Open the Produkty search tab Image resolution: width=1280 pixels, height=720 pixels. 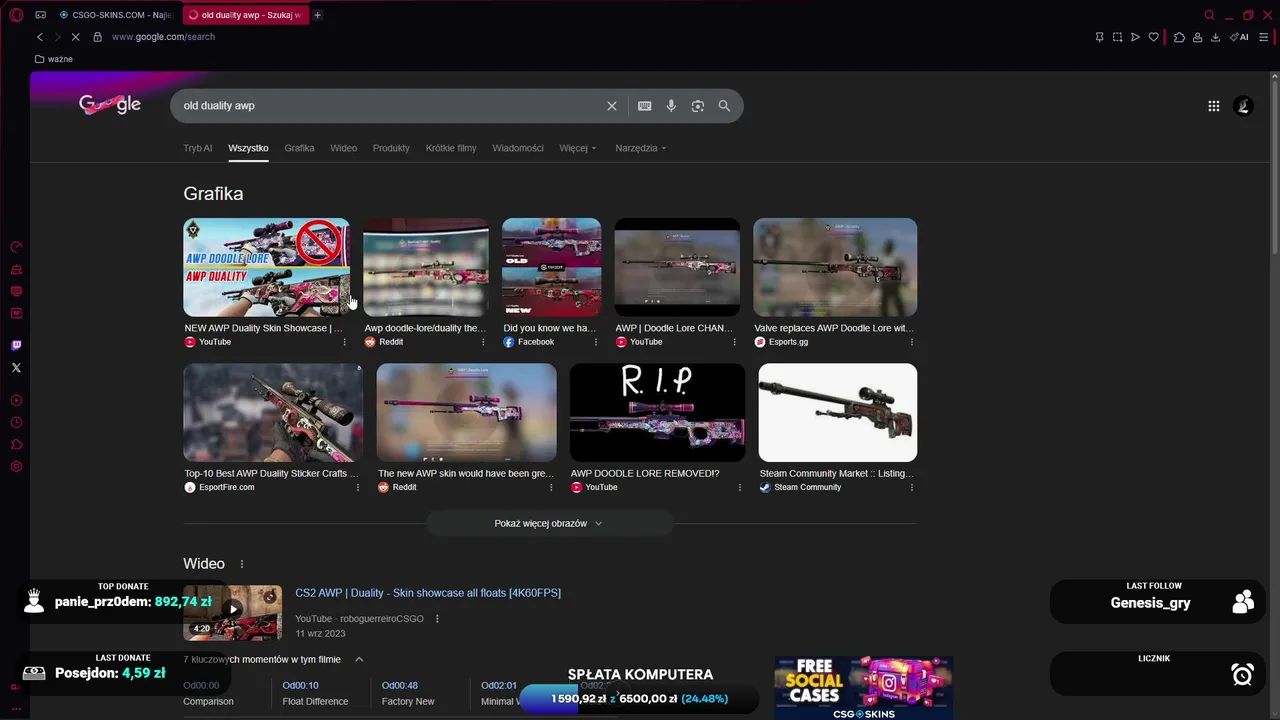(x=391, y=148)
